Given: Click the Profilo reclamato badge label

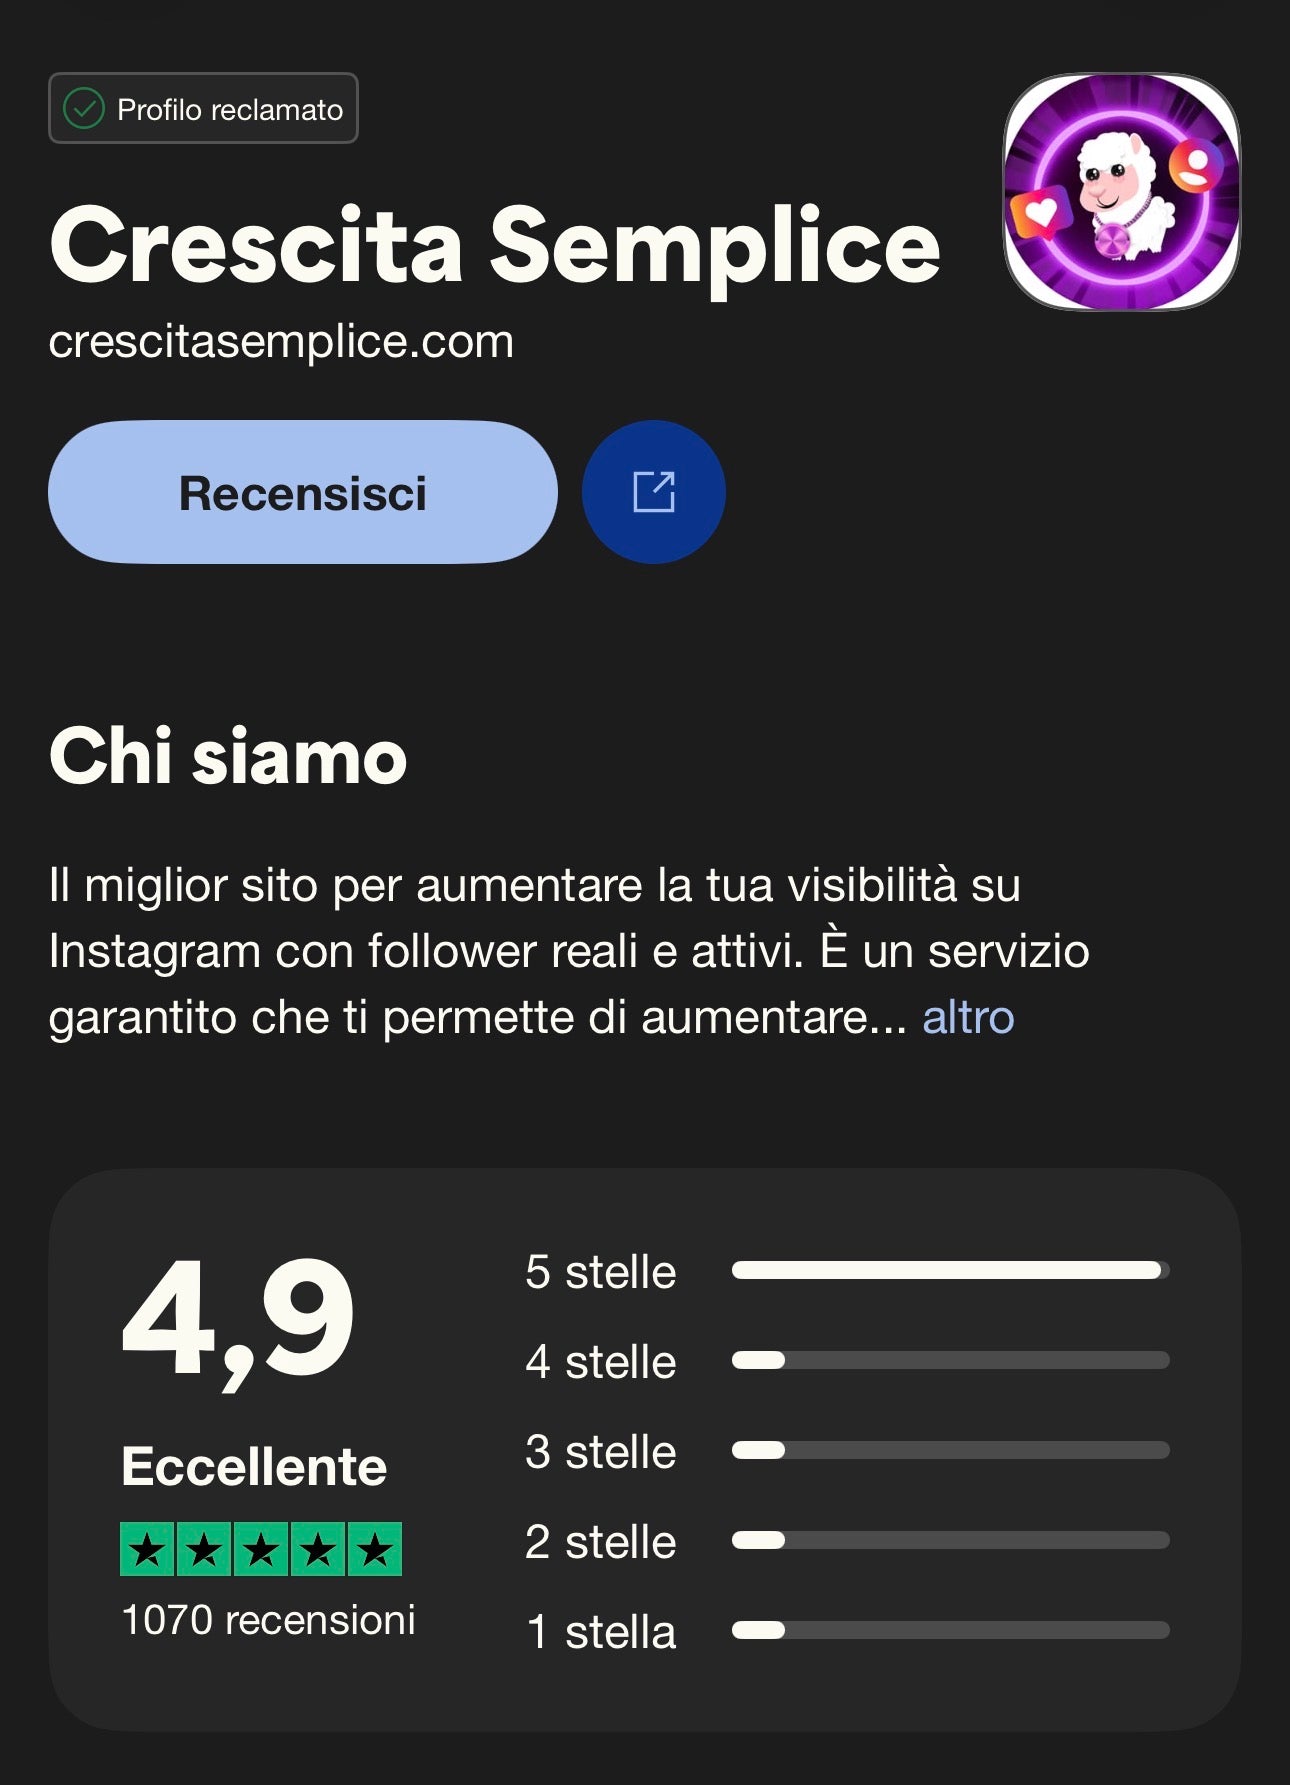Looking at the screenshot, I should [229, 109].
